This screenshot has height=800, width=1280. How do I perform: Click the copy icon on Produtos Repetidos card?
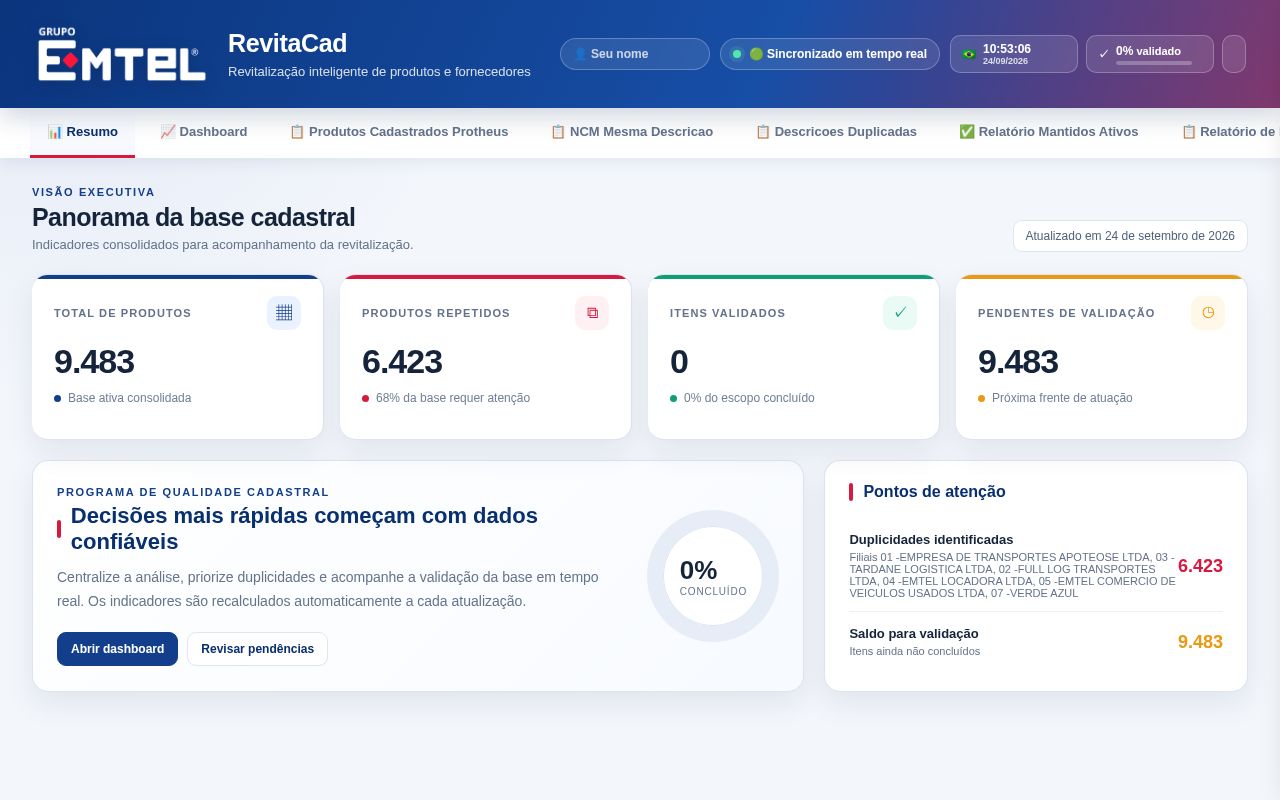click(592, 313)
